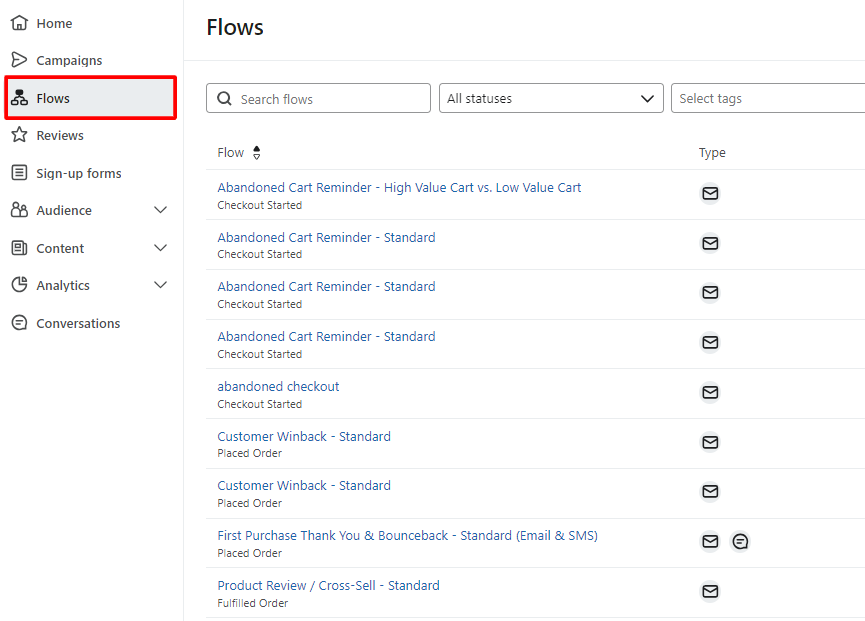Screen dimensions: 865x621
Task: Open Abandoned Cart Reminder High Value flow
Action: click(x=399, y=188)
